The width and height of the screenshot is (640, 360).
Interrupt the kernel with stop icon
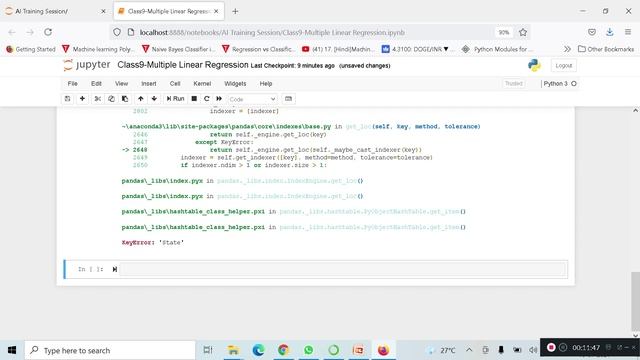tap(194, 99)
